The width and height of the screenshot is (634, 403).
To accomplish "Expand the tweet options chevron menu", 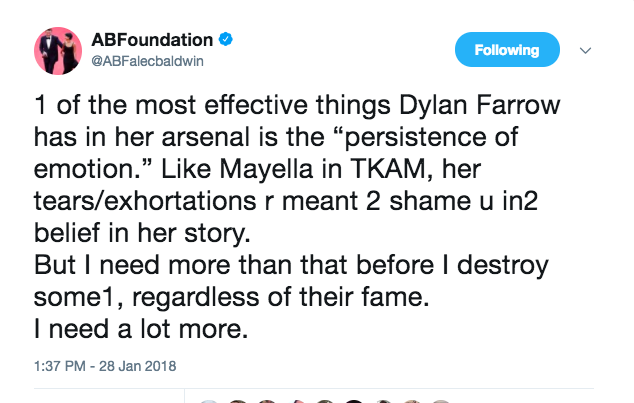I will tap(585, 51).
